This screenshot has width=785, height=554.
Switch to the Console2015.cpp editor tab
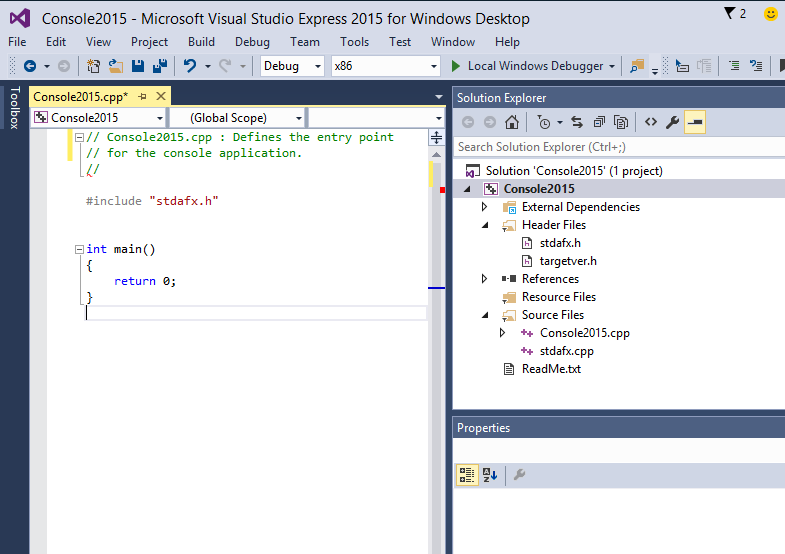(81, 97)
